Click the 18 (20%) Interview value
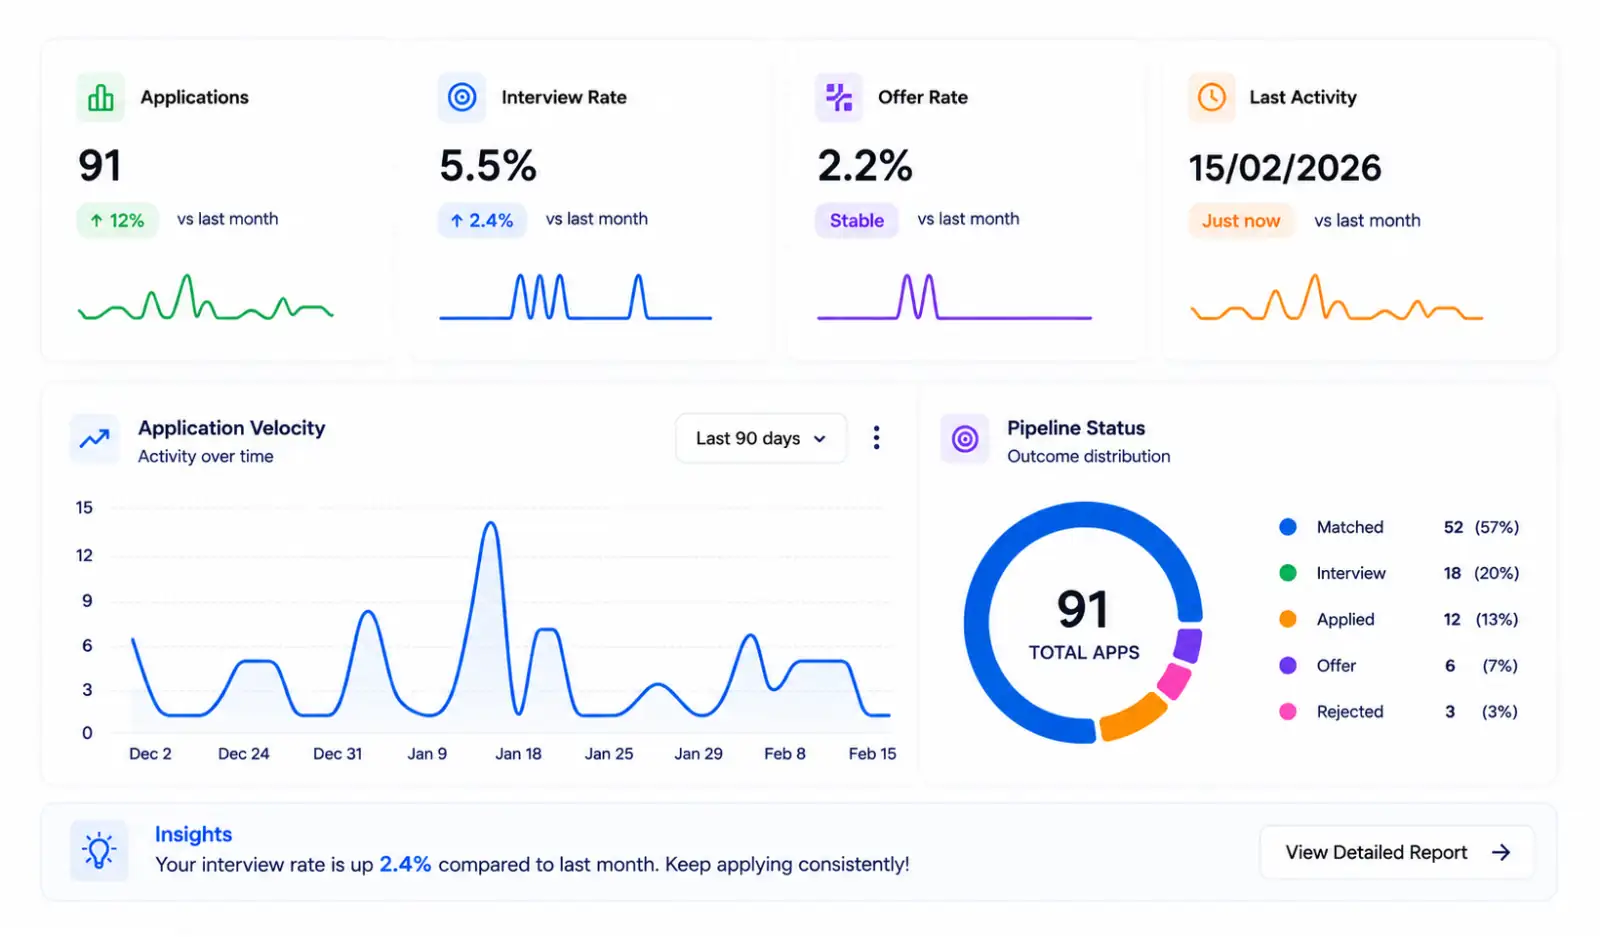 click(1481, 573)
